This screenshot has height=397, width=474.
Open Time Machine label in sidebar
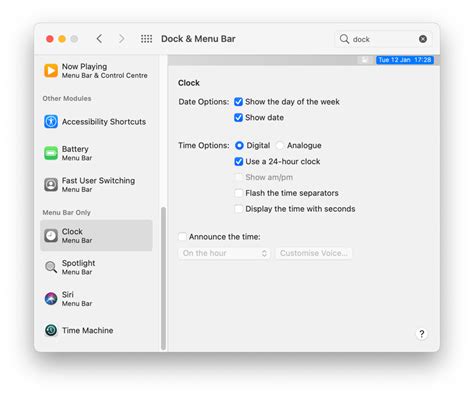click(88, 330)
